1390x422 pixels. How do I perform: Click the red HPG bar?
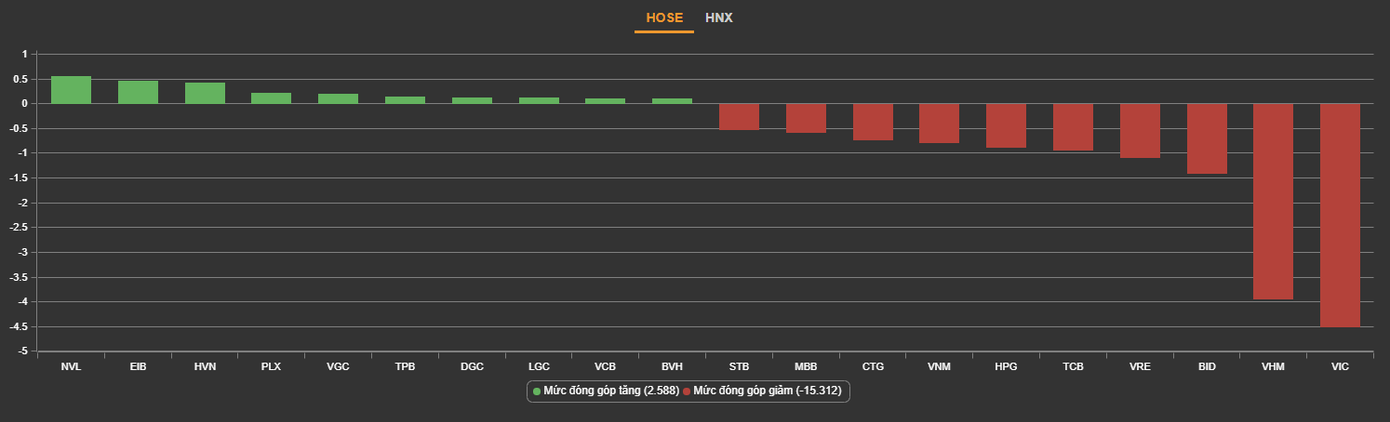(x=1006, y=125)
